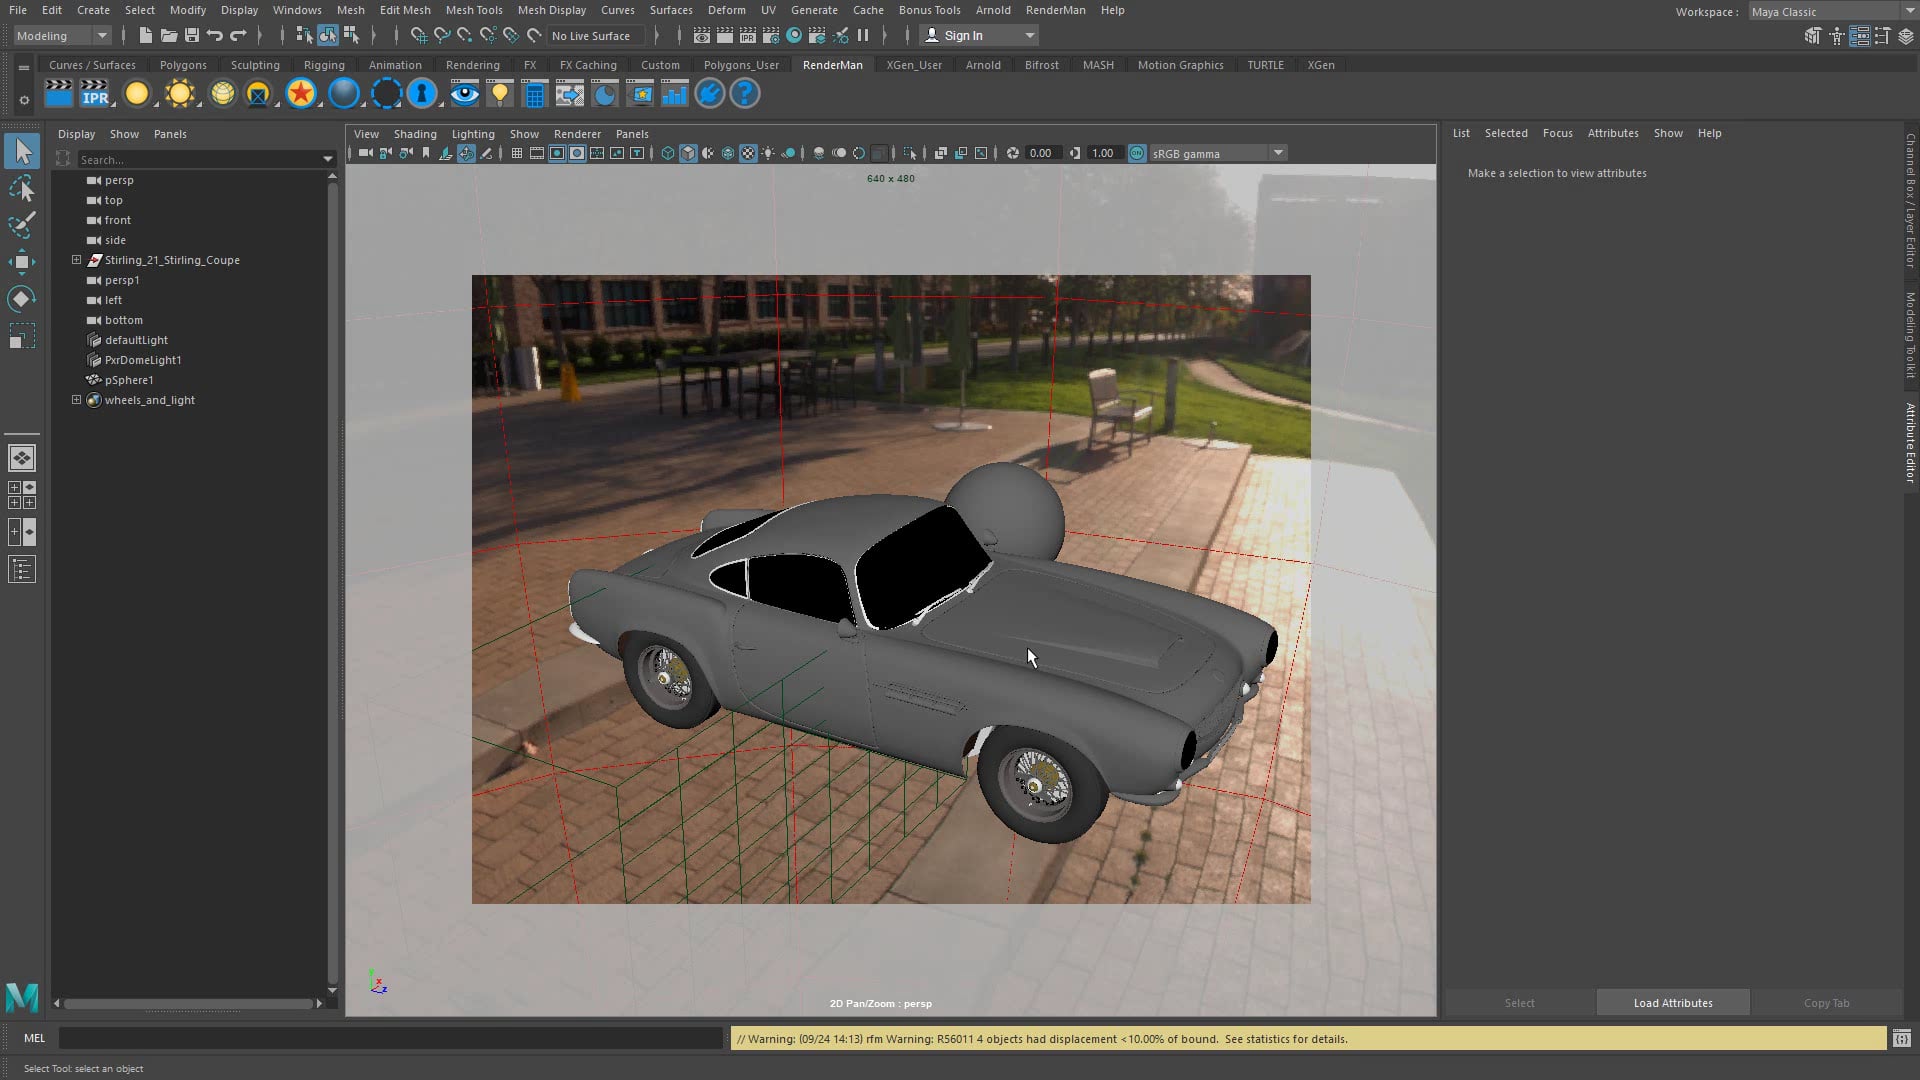Toggle grid display in the panel toolbar
The height and width of the screenshot is (1080, 1920).
518,153
